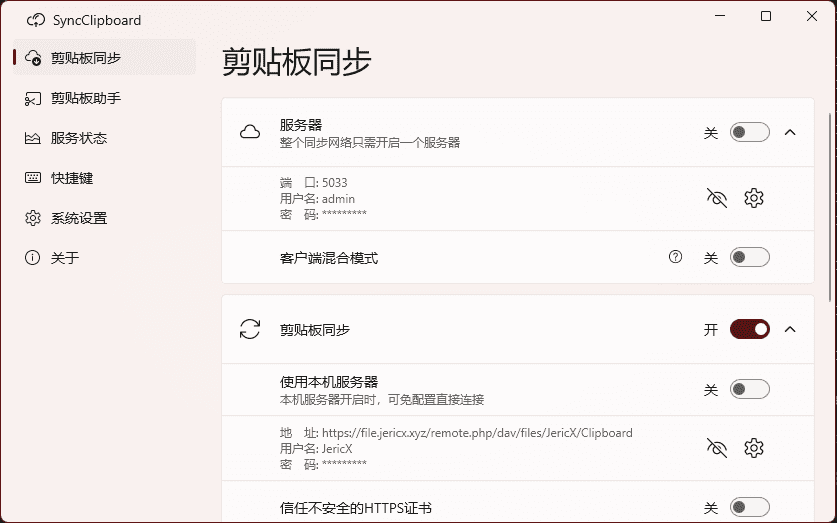Click the 剪贴板助手 scissors icon in sidebar
Image resolution: width=837 pixels, height=523 pixels.
(x=33, y=98)
